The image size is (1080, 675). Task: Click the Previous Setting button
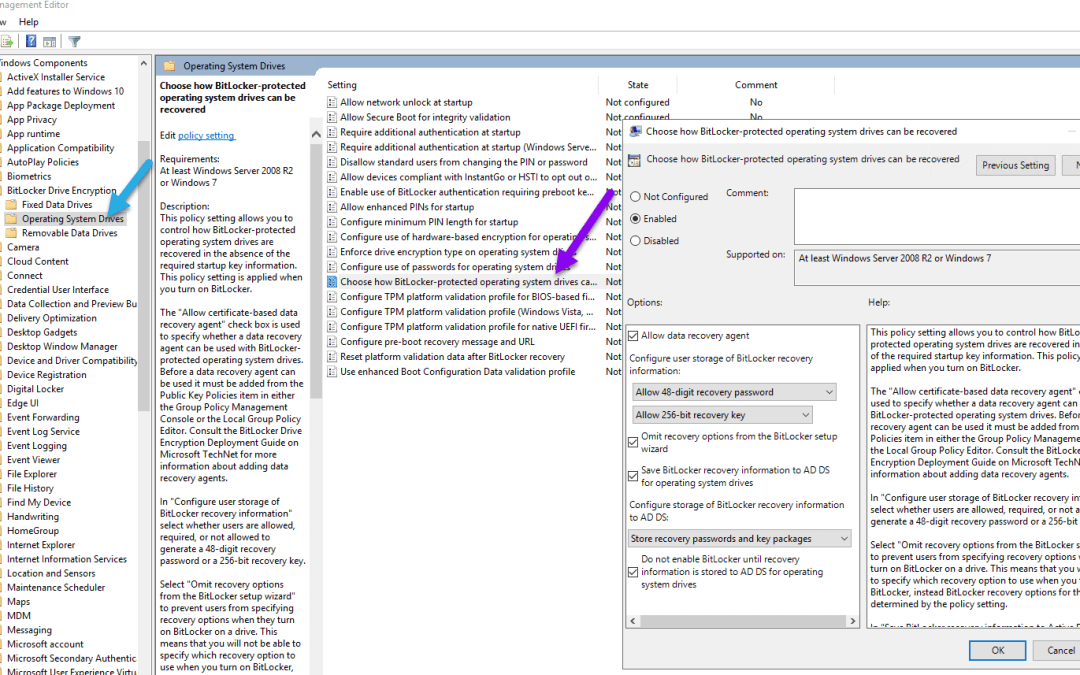point(1015,165)
